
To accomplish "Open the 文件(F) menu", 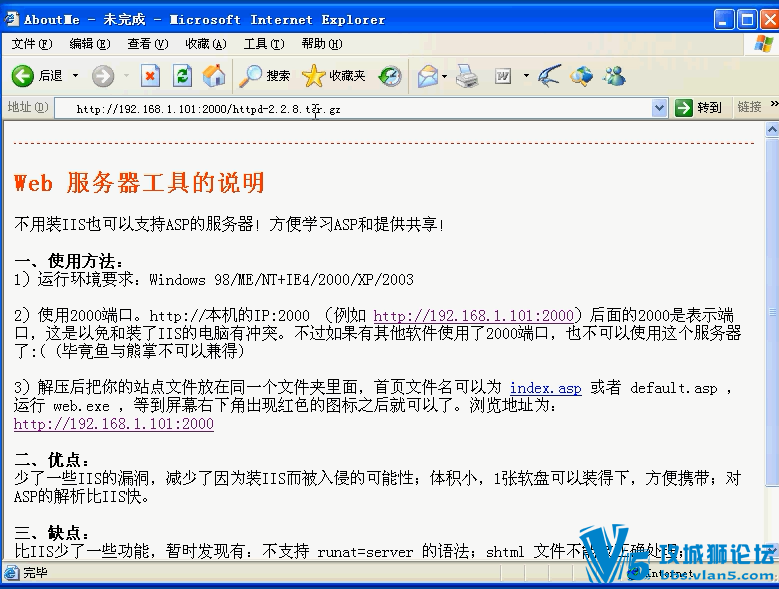I will 32,44.
